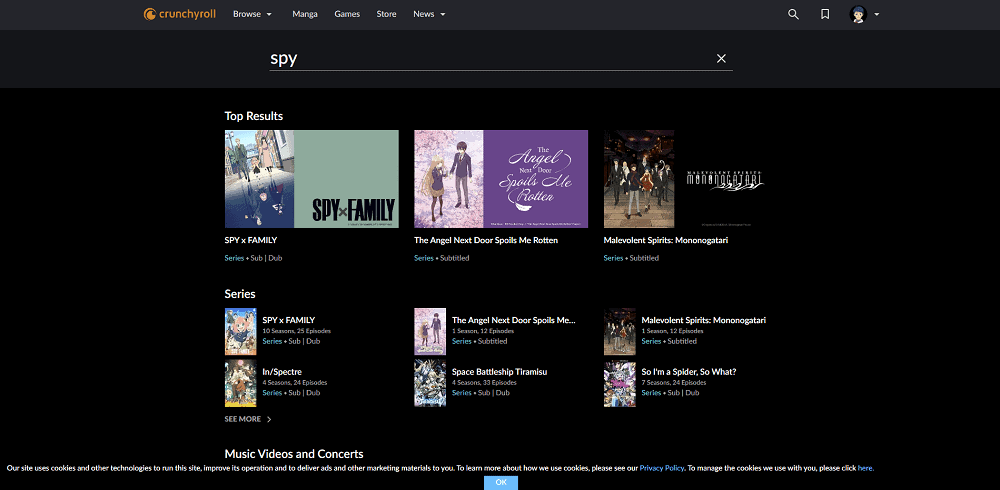Expand the News dropdown
The height and width of the screenshot is (490, 1000).
(429, 14)
